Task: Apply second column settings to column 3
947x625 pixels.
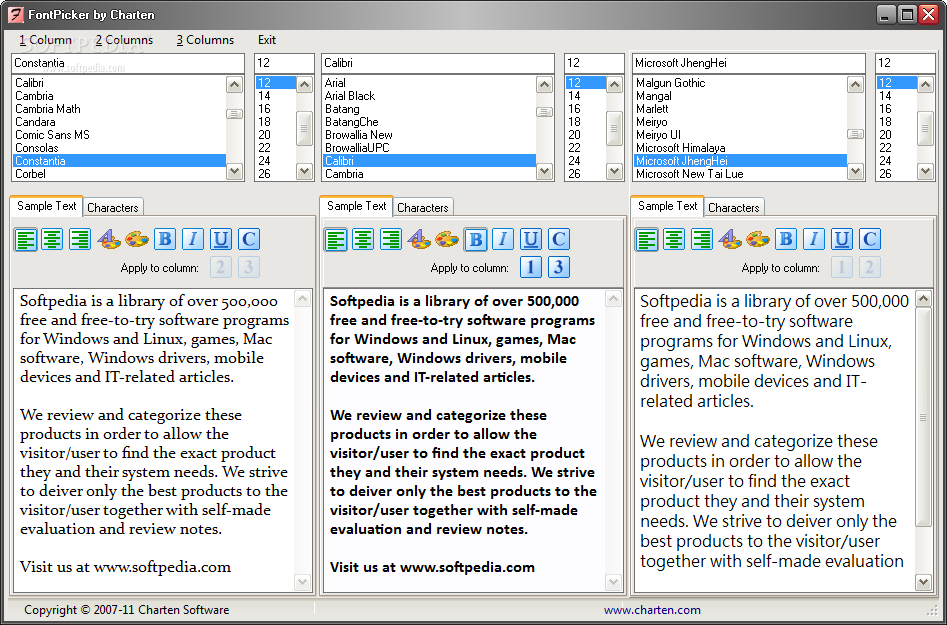Action: point(559,267)
